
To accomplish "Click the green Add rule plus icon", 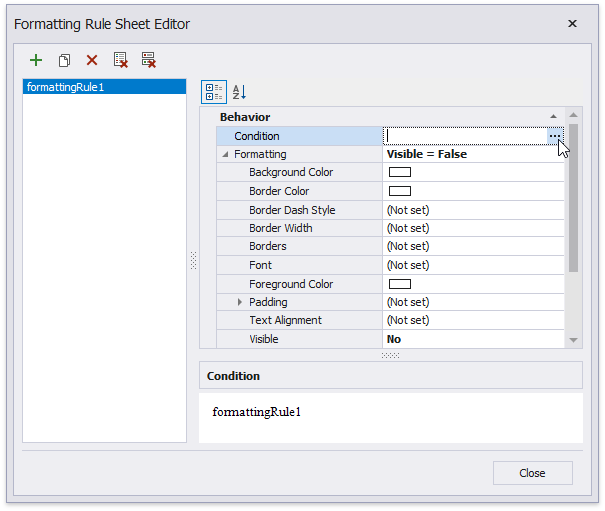I will pos(36,61).
